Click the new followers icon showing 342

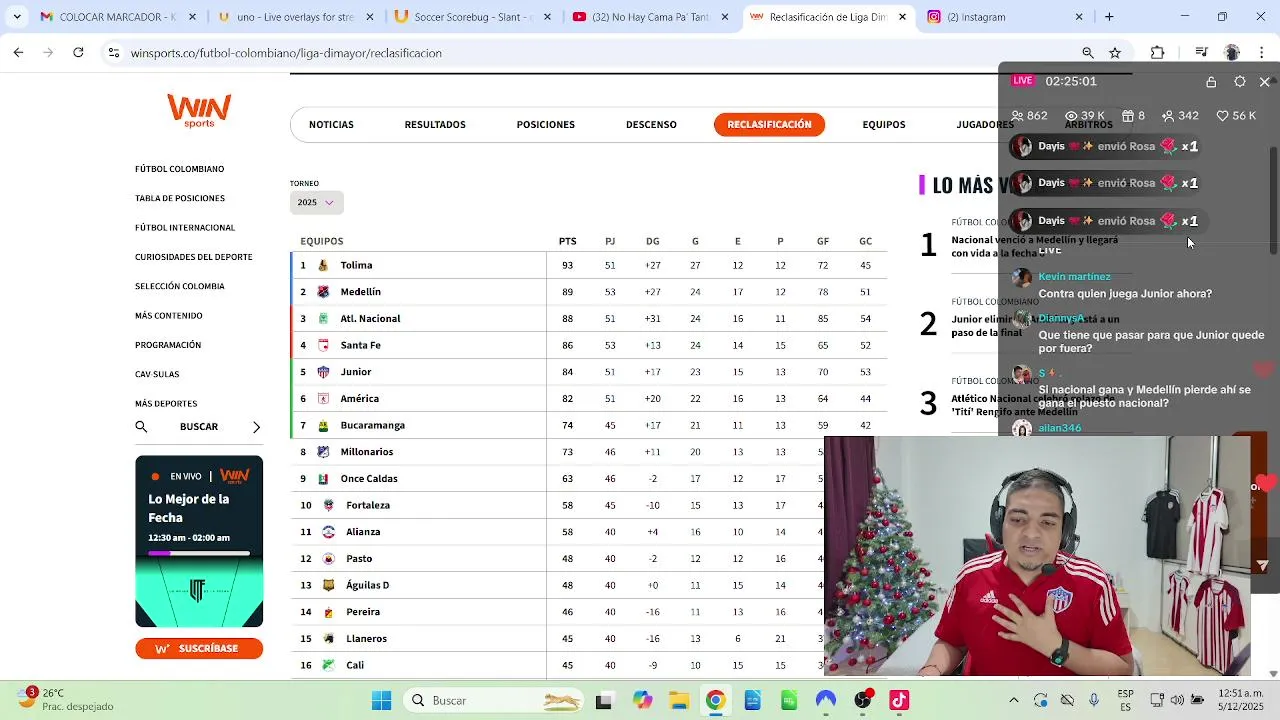click(x=1167, y=116)
